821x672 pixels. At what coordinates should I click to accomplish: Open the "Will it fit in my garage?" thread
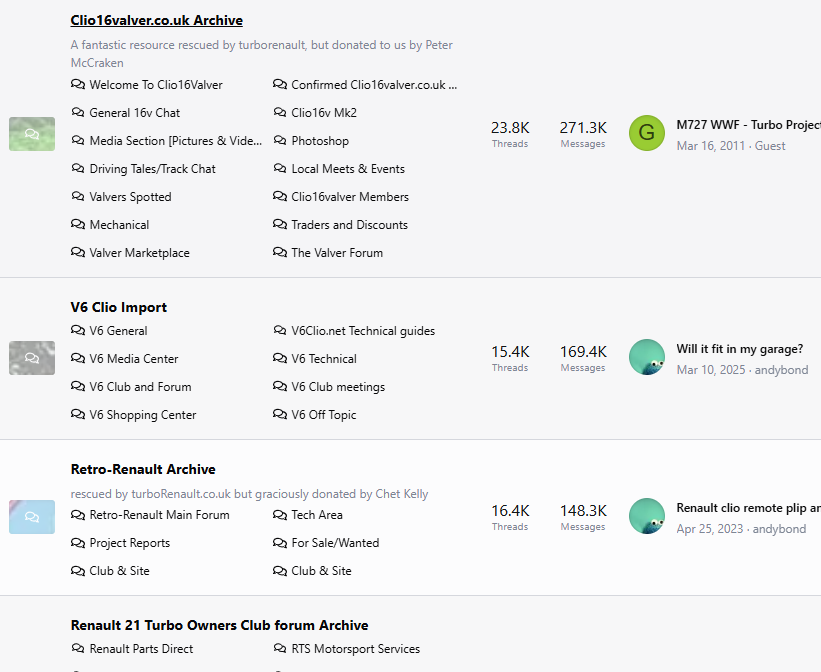pyautogui.click(x=740, y=349)
